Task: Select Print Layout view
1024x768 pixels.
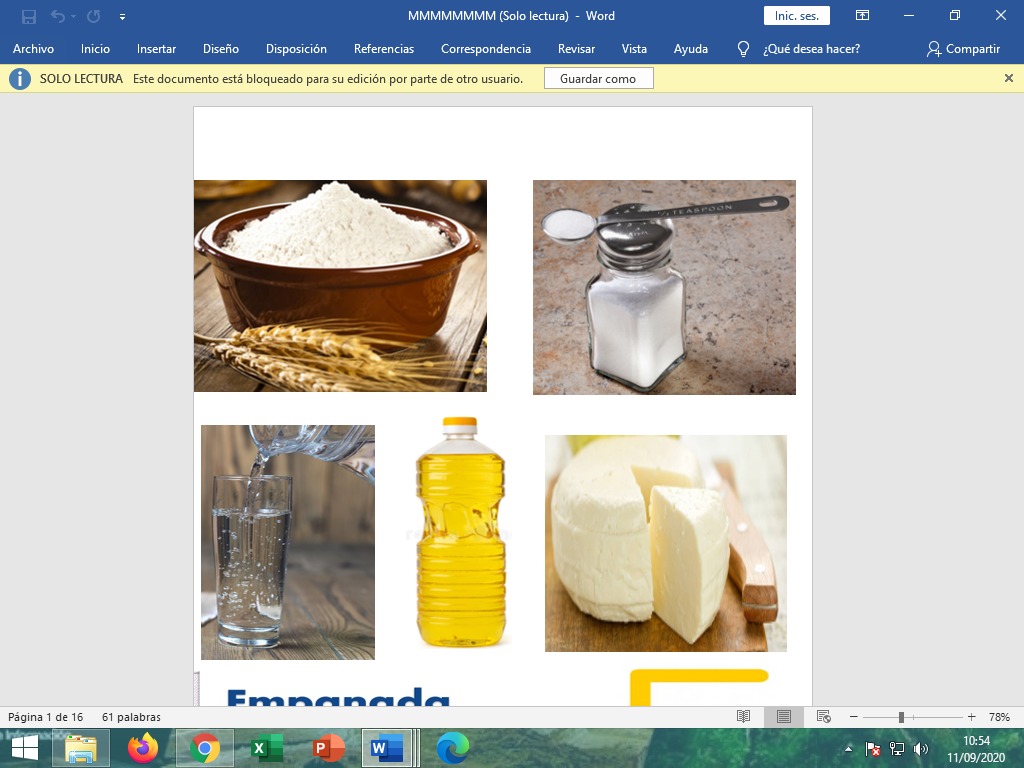Action: coord(784,717)
